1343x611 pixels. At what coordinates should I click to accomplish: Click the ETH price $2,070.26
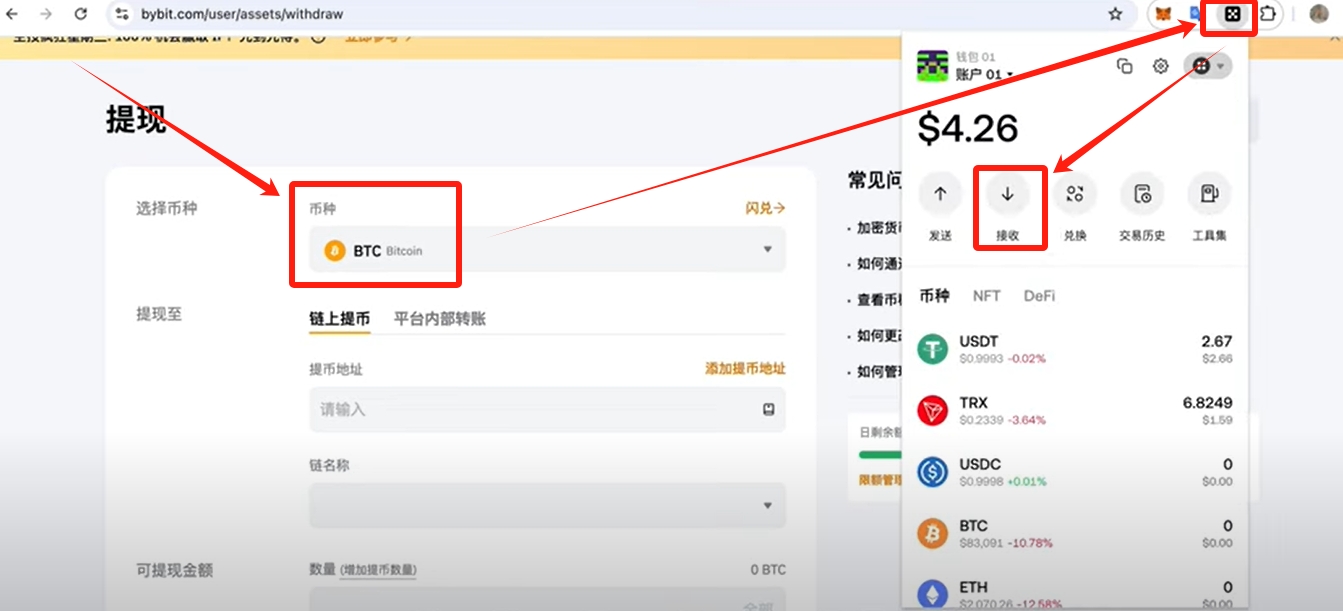pyautogui.click(x=984, y=603)
